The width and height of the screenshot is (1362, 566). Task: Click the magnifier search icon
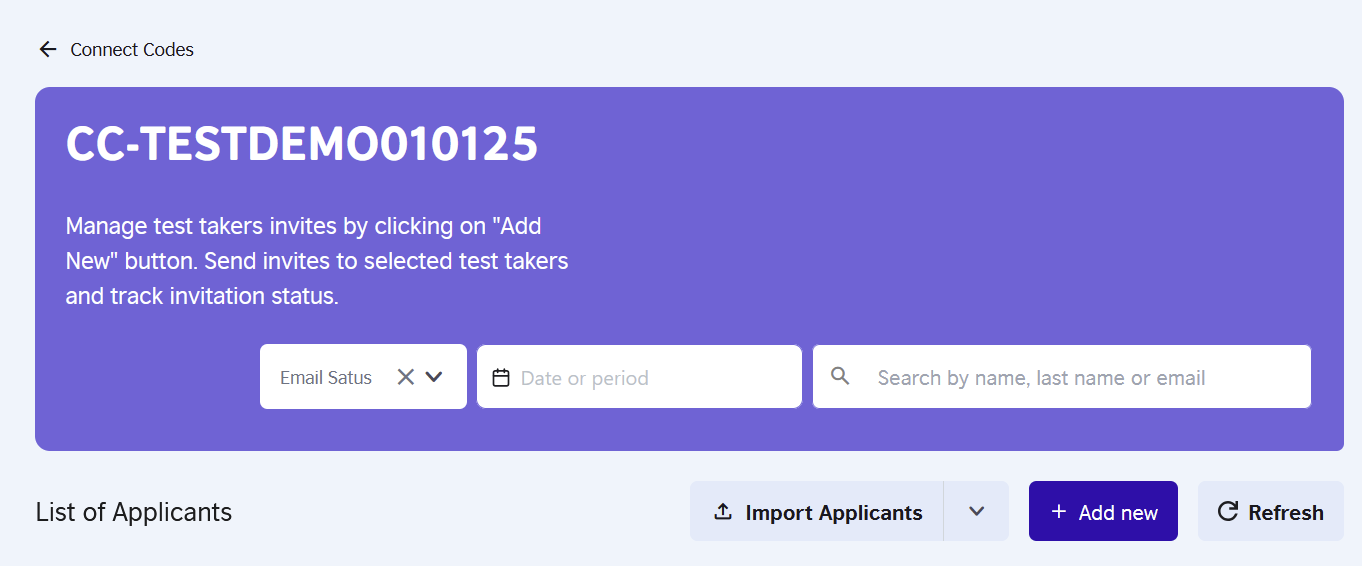coord(840,376)
